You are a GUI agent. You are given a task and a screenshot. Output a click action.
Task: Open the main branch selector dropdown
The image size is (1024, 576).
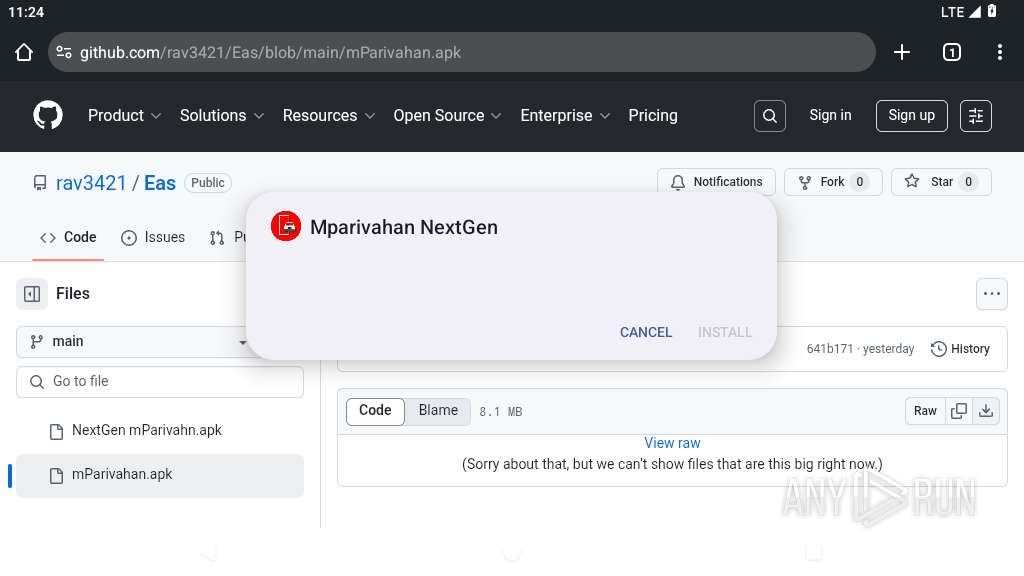click(134, 342)
